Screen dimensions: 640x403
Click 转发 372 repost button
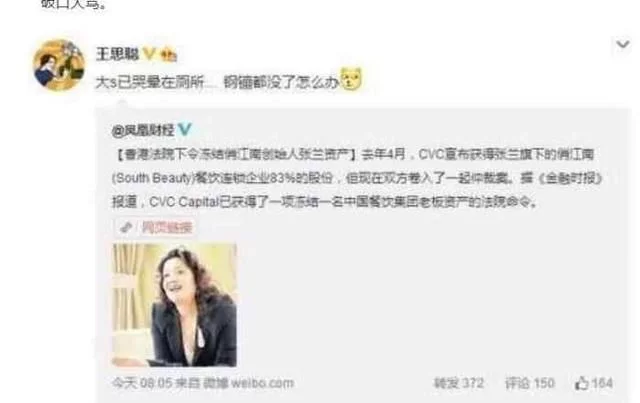point(458,383)
